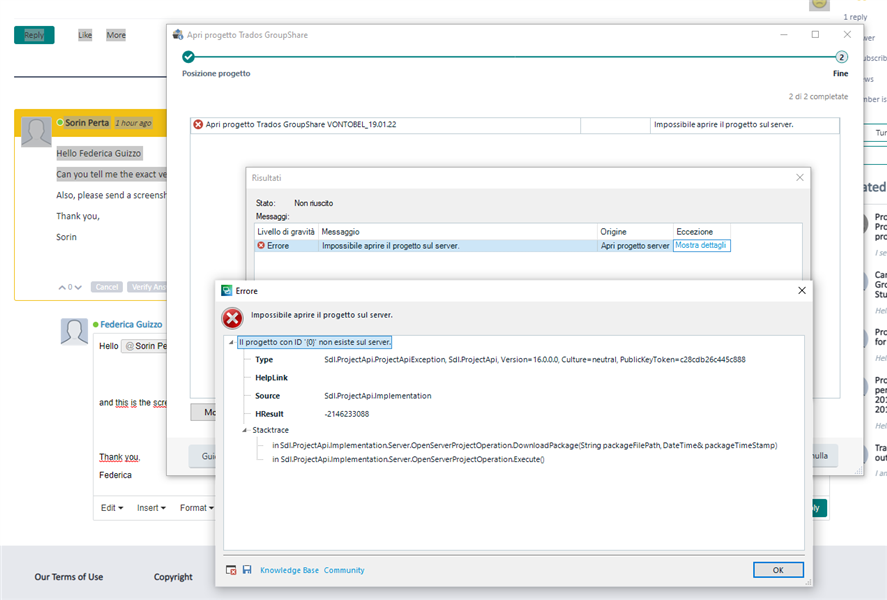Click the '1 hour ago' timestamp
Image resolution: width=887 pixels, height=600 pixels.
click(134, 123)
